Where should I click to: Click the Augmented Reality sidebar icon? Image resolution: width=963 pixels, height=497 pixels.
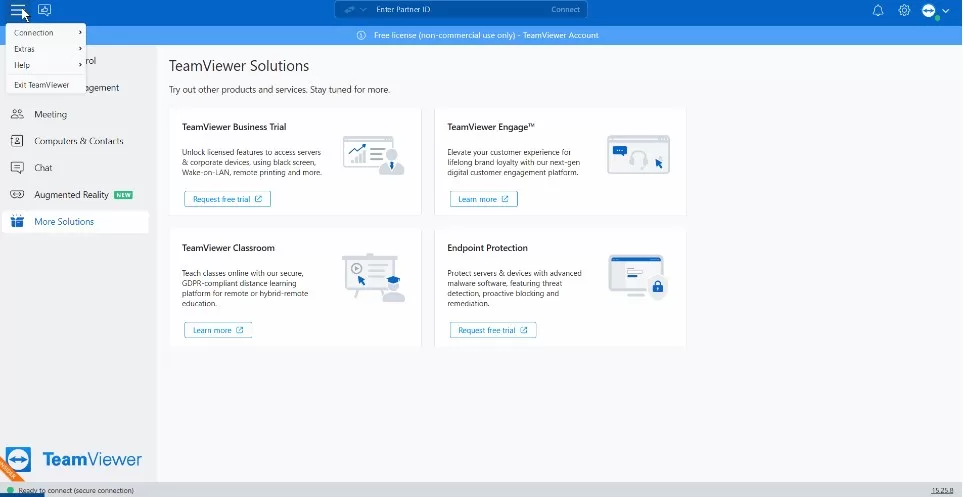tap(17, 195)
